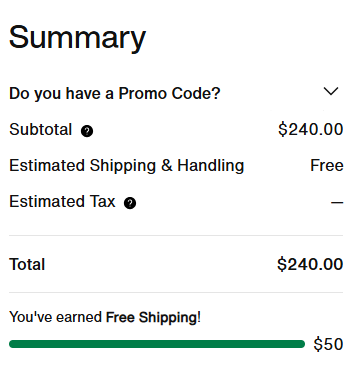
Task: Click the $240.00 subtotal amount
Action: tap(311, 129)
